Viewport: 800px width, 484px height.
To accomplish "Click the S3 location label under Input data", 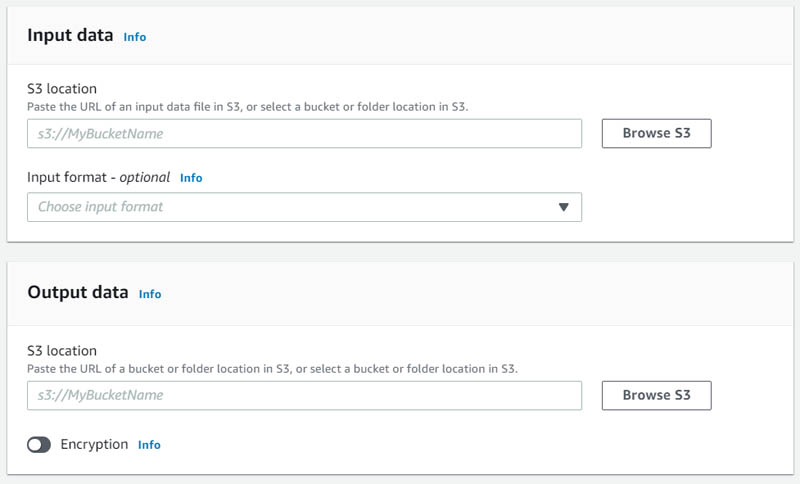I will (x=62, y=89).
